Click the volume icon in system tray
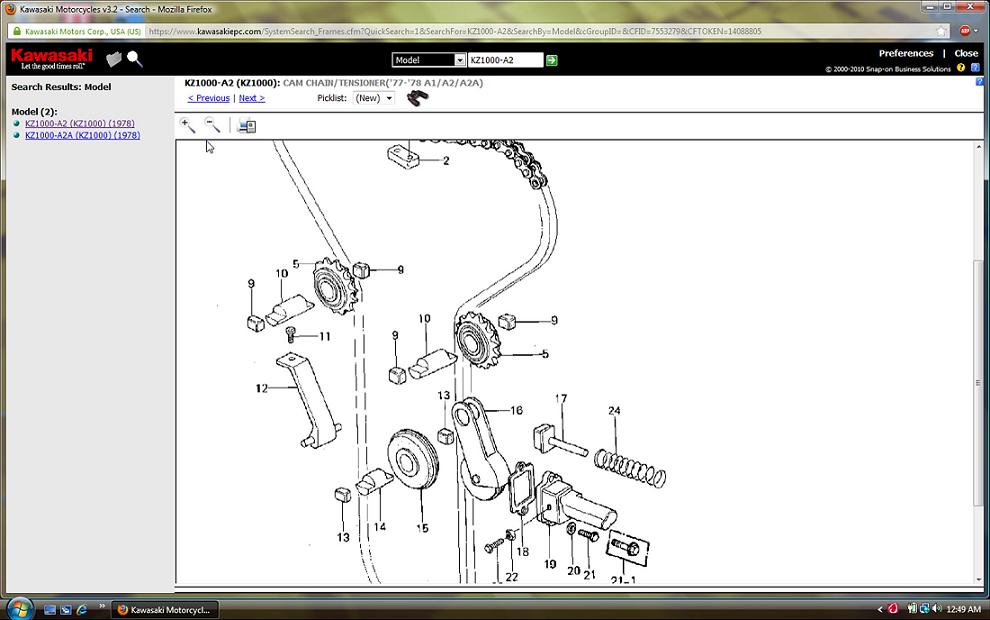Viewport: 990px width, 620px height. click(x=936, y=609)
